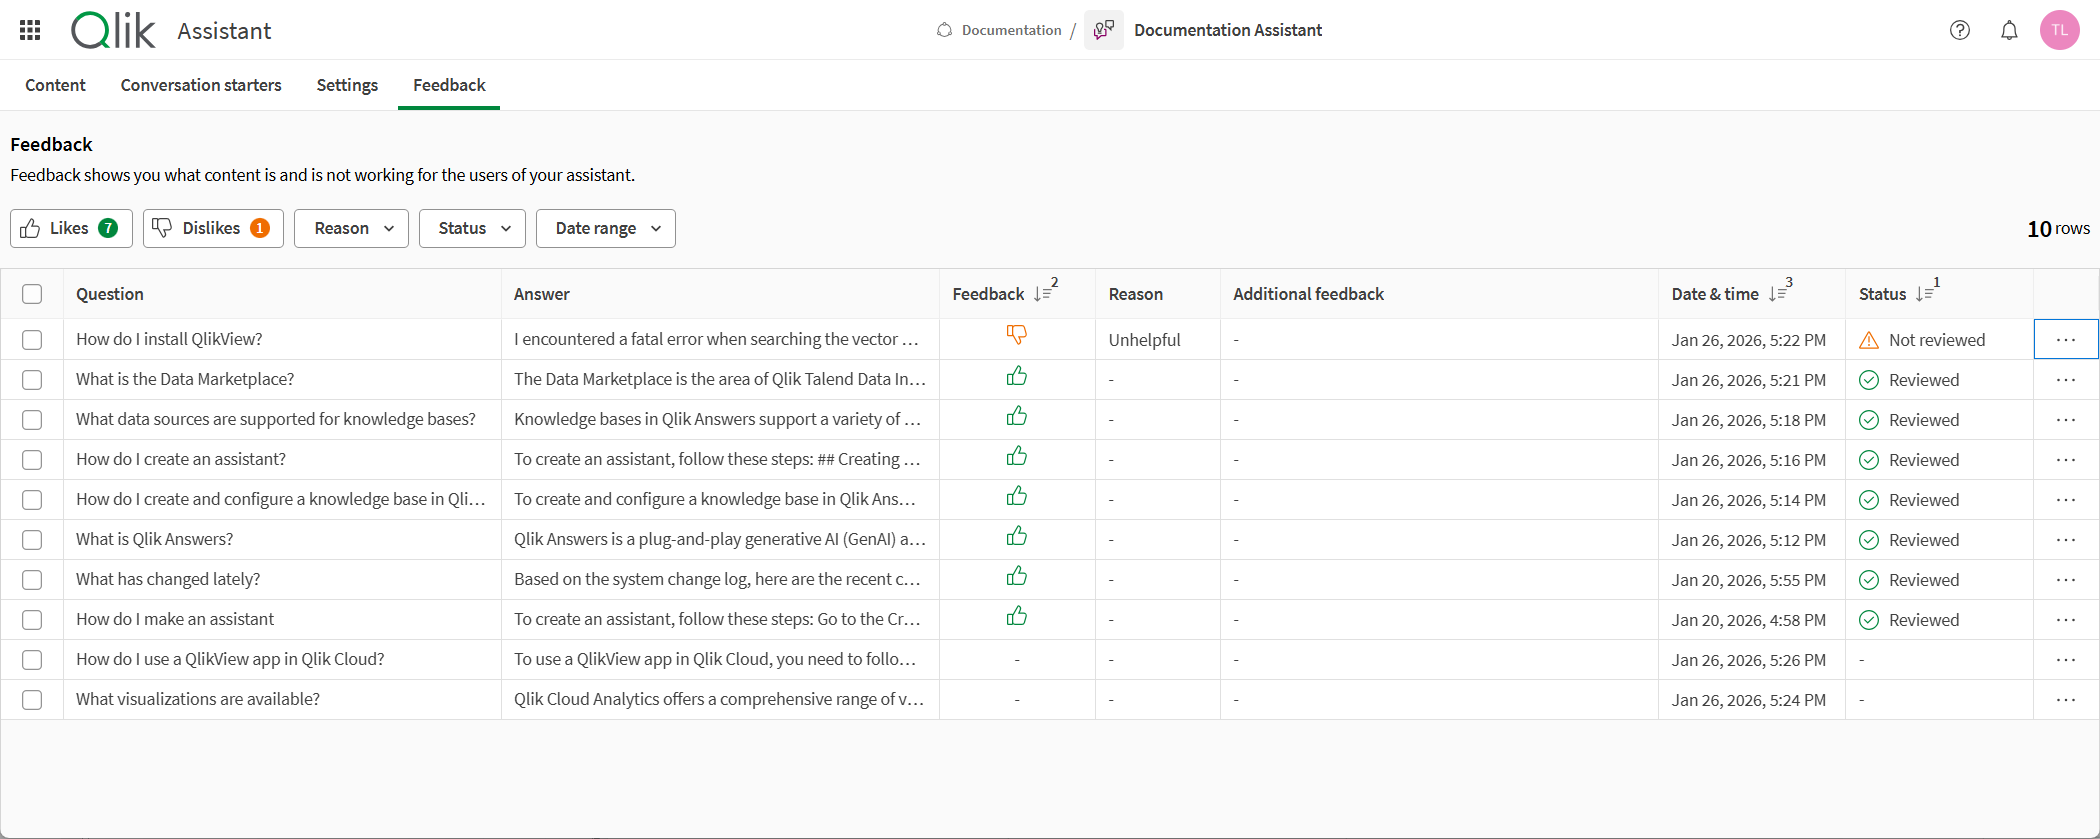This screenshot has height=839, width=2100.
Task: Check the 'How do I install QlikView?' row
Action: [32, 340]
